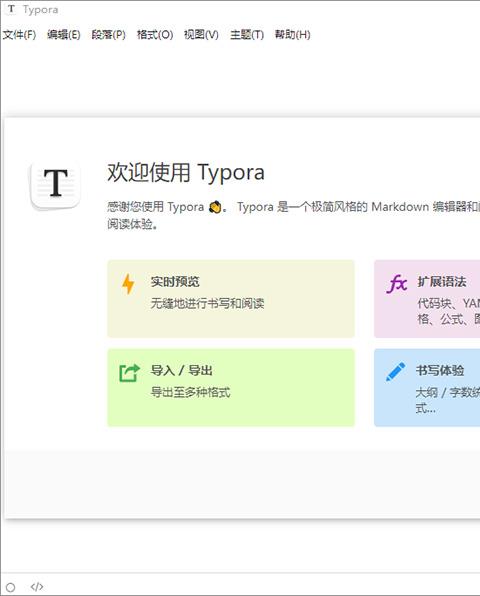Click the waving hand emoji after 'Typora'

215,207
